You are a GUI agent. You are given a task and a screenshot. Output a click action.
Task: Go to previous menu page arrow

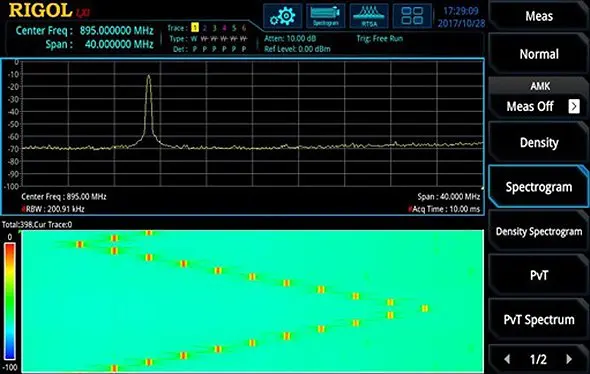pos(507,359)
